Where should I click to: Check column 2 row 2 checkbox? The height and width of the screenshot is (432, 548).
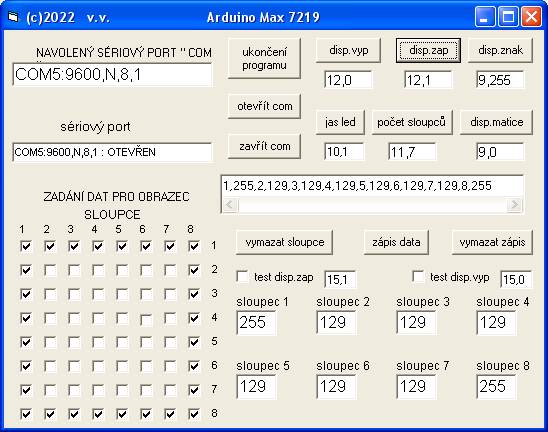pos(50,270)
